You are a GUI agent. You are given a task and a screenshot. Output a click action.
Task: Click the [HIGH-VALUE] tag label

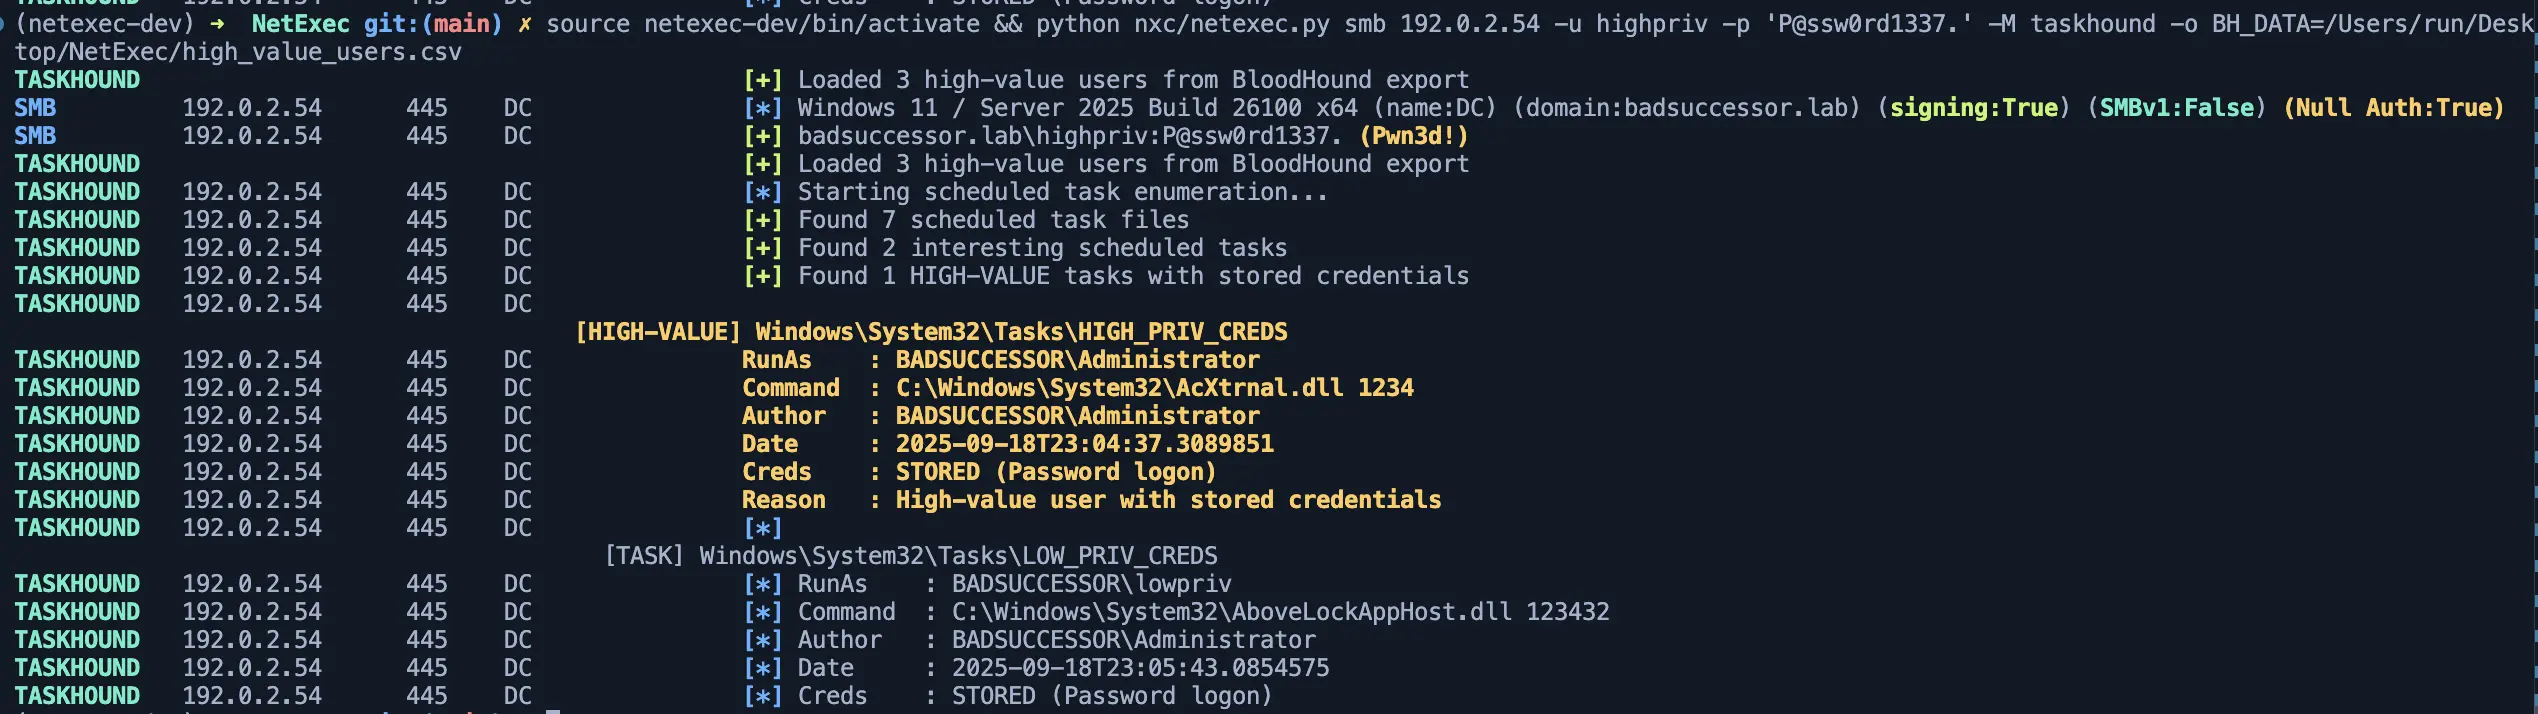click(x=658, y=331)
